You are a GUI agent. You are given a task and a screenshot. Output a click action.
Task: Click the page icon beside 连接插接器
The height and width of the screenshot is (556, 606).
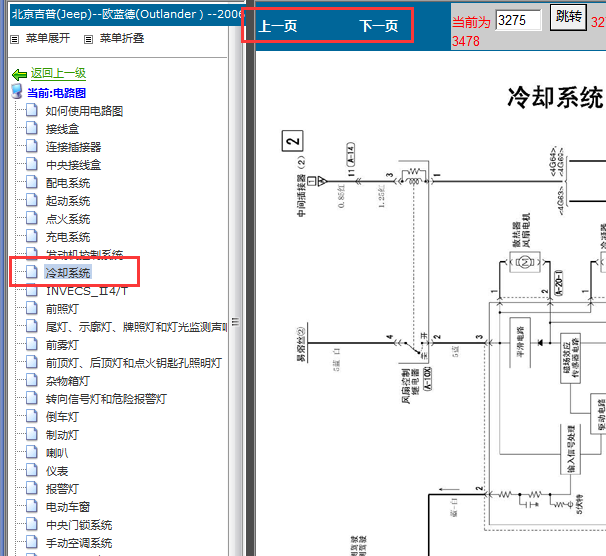32,146
